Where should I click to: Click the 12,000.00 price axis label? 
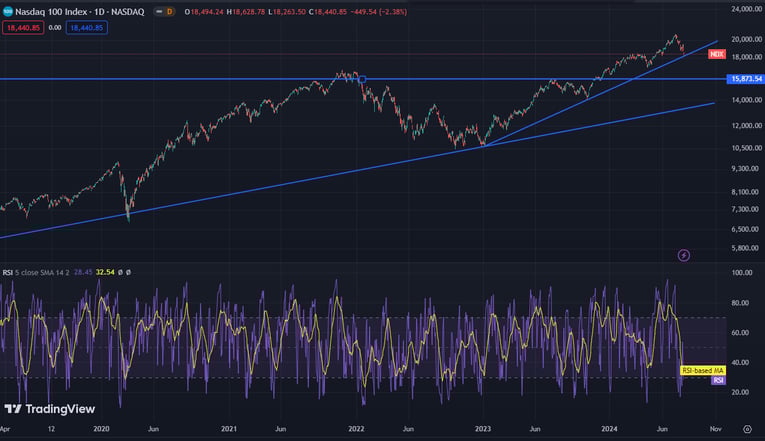click(x=746, y=125)
